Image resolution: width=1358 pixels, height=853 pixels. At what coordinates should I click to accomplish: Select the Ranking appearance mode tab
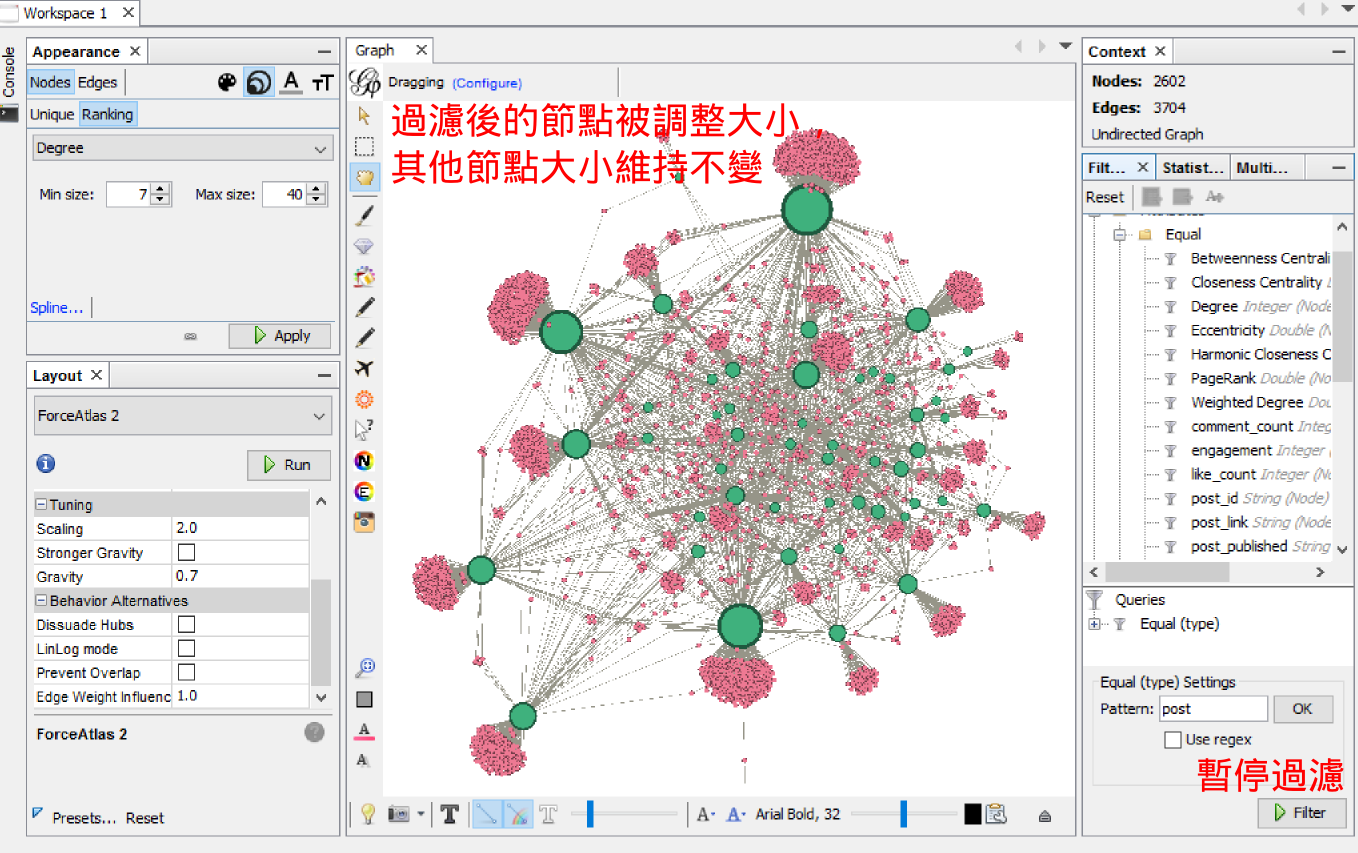[x=108, y=114]
